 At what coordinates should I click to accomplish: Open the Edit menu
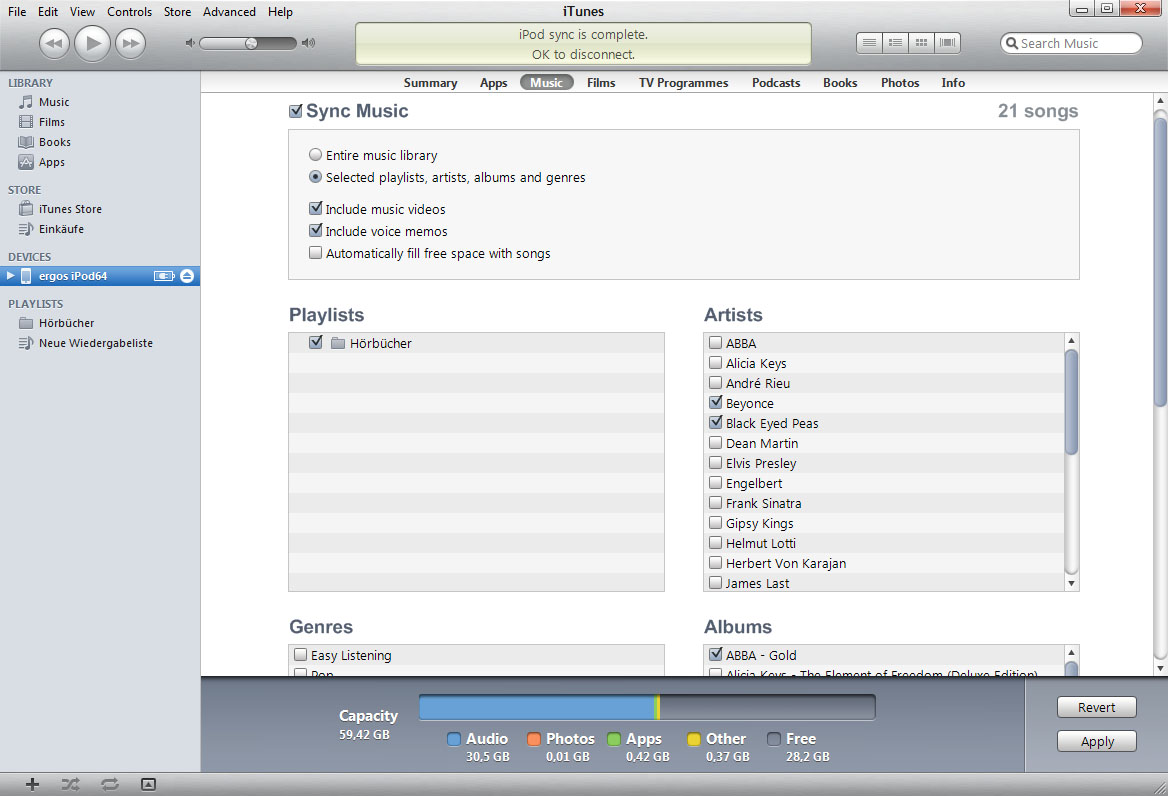click(x=48, y=12)
